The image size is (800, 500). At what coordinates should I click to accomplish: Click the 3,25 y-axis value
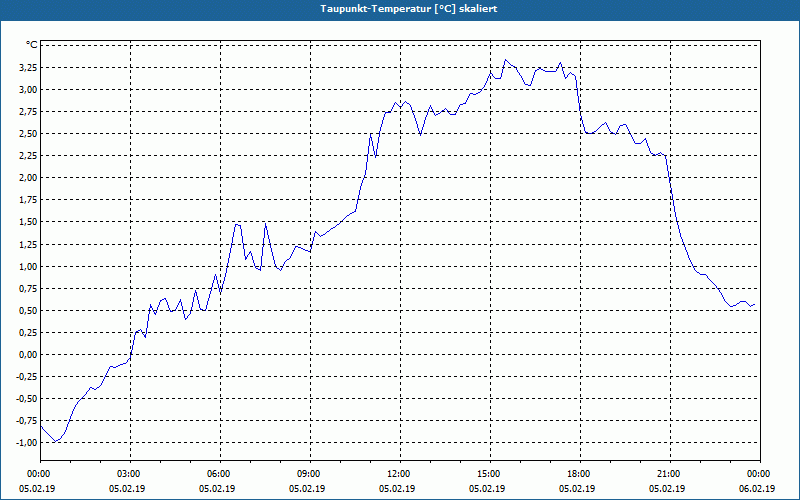[29, 67]
